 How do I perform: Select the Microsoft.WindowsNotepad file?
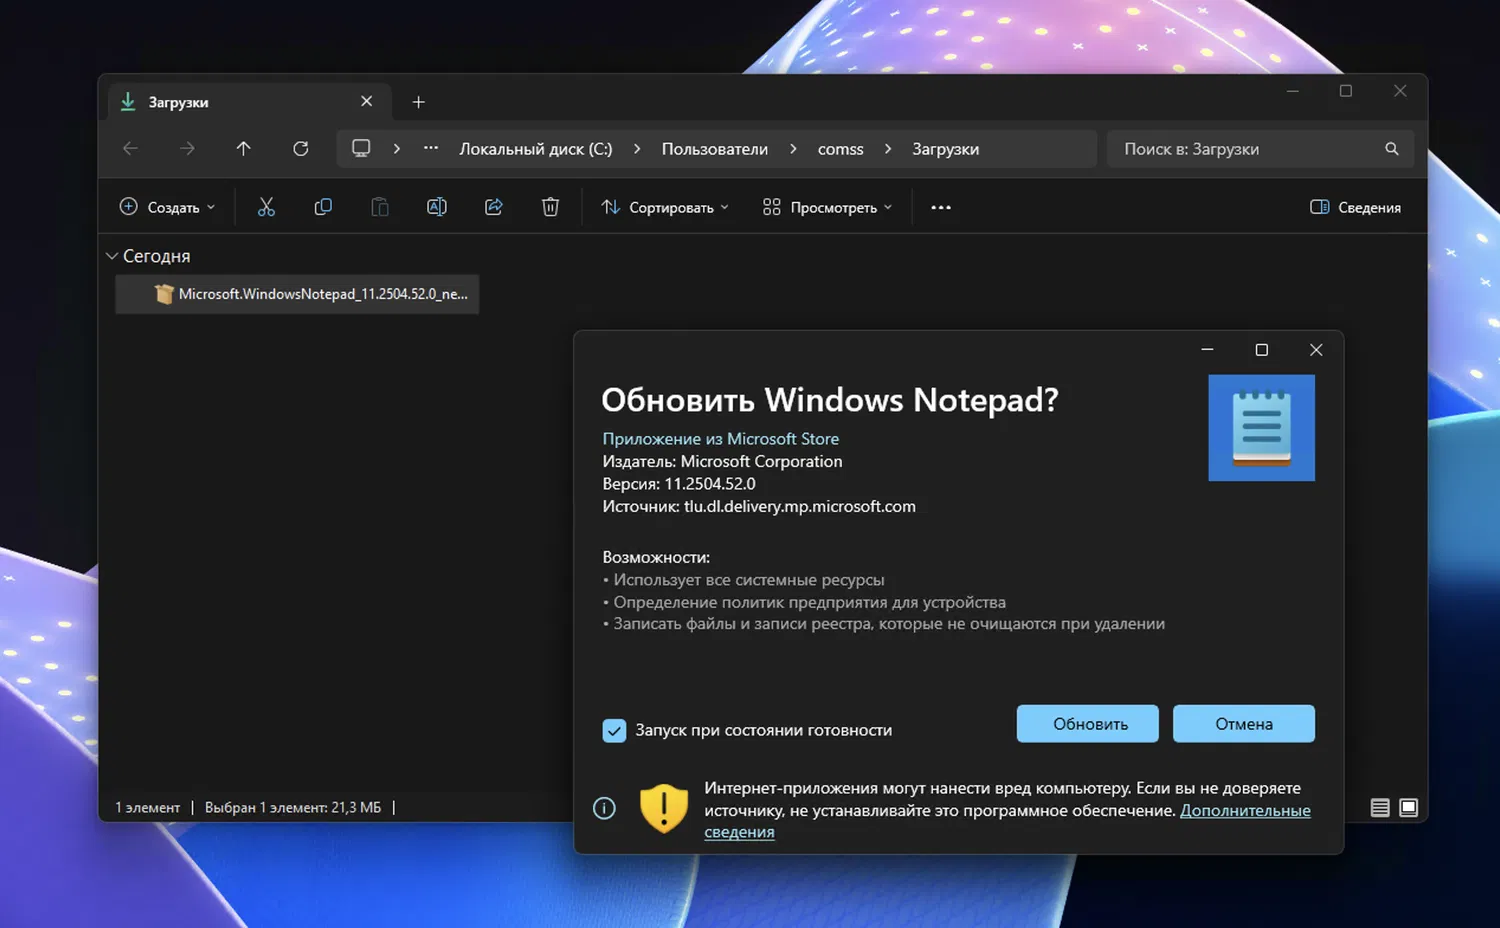click(x=297, y=294)
